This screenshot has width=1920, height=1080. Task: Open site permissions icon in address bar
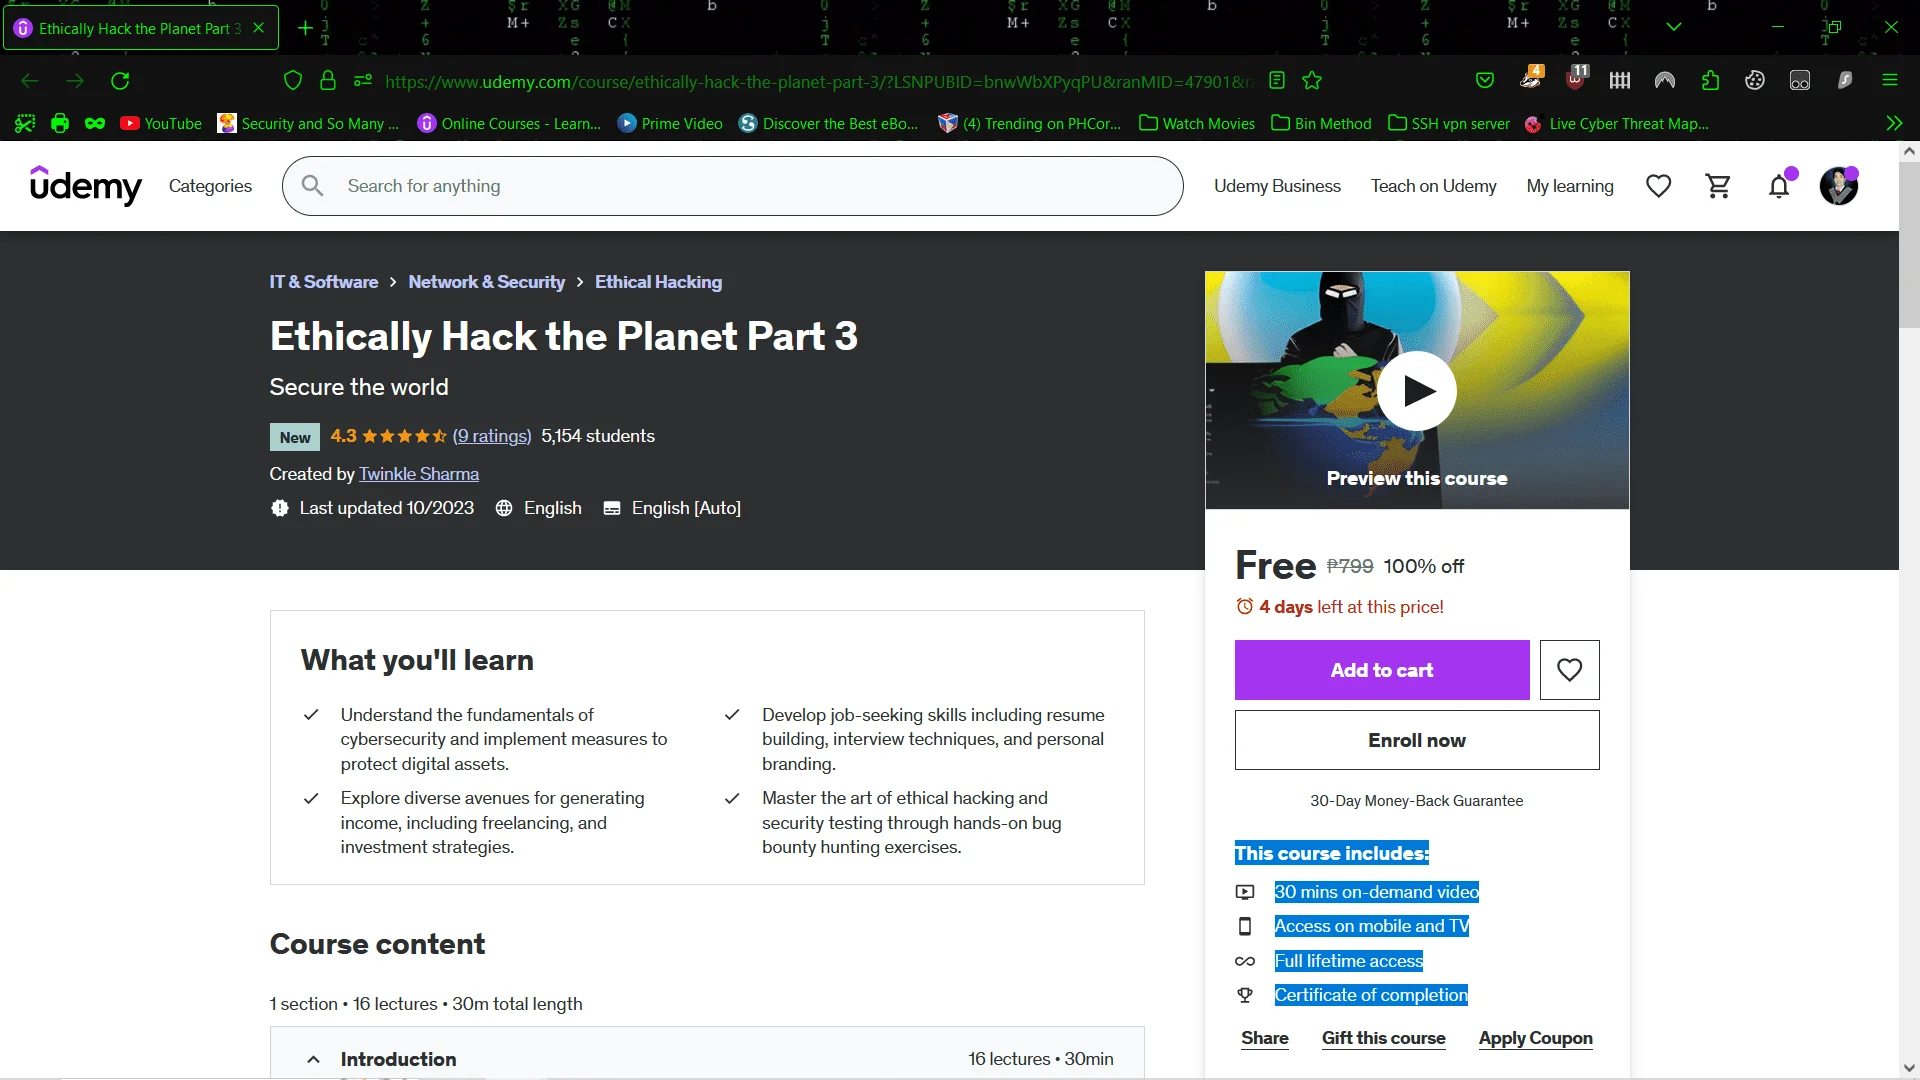(x=363, y=81)
